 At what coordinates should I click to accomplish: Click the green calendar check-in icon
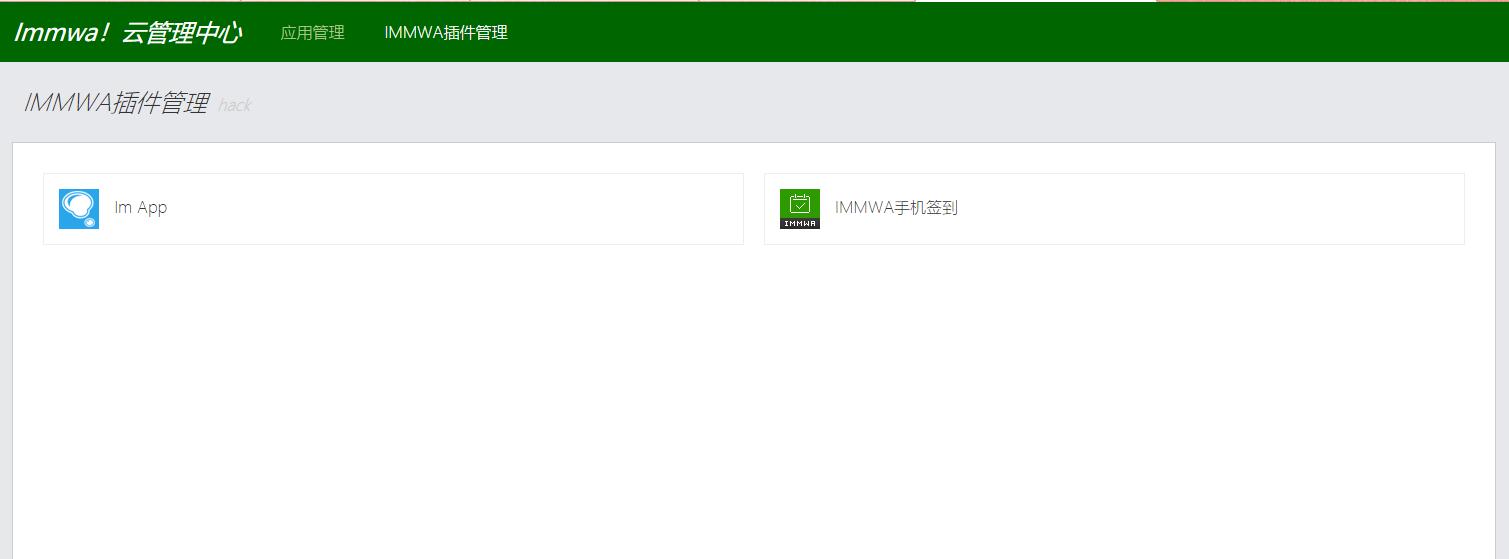coord(799,204)
